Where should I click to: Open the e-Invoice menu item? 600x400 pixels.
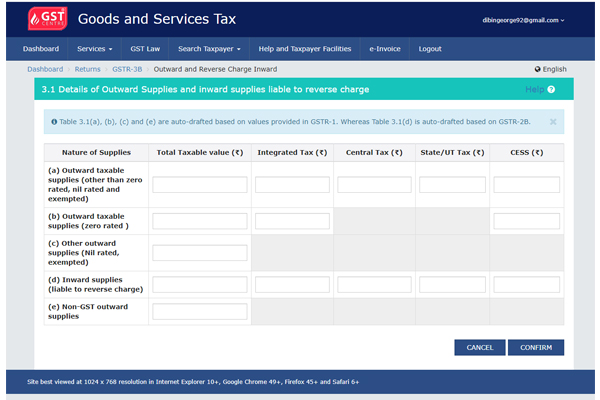coord(385,49)
